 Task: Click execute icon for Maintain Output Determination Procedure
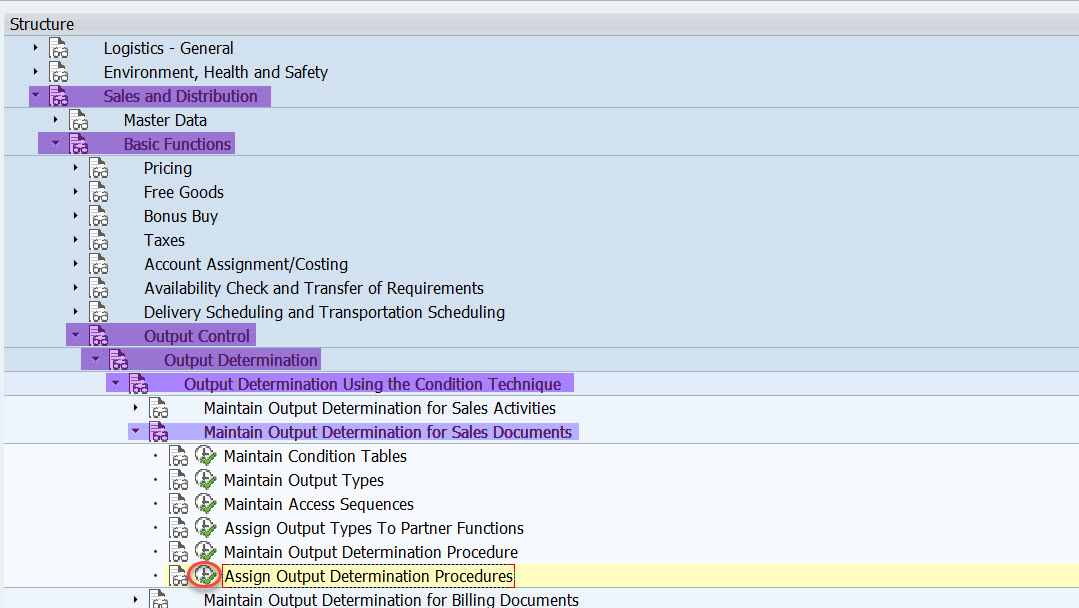[x=206, y=551]
